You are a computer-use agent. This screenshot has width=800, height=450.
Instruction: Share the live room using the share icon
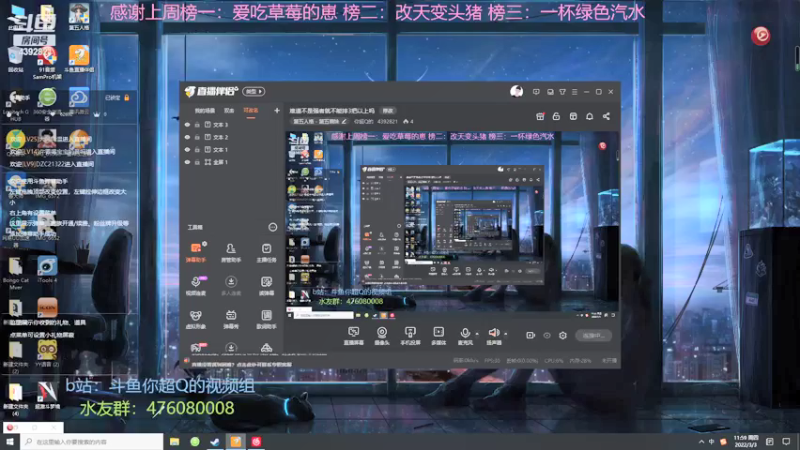(606, 116)
